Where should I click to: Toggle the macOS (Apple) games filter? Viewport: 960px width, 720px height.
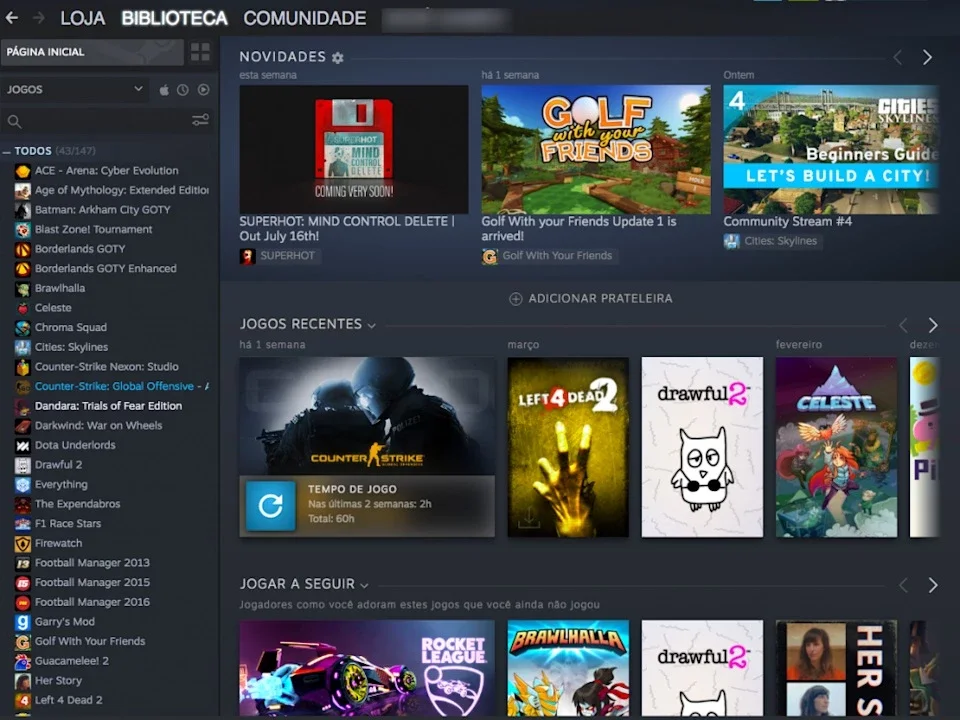(x=164, y=90)
